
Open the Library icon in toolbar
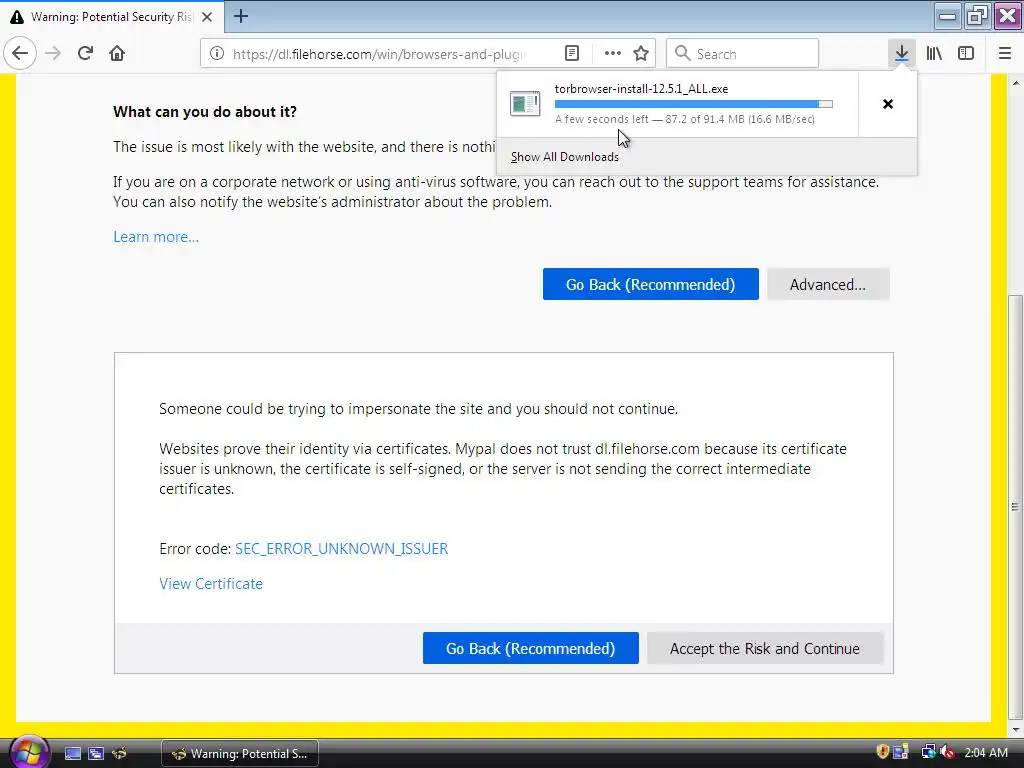pyautogui.click(x=934, y=53)
